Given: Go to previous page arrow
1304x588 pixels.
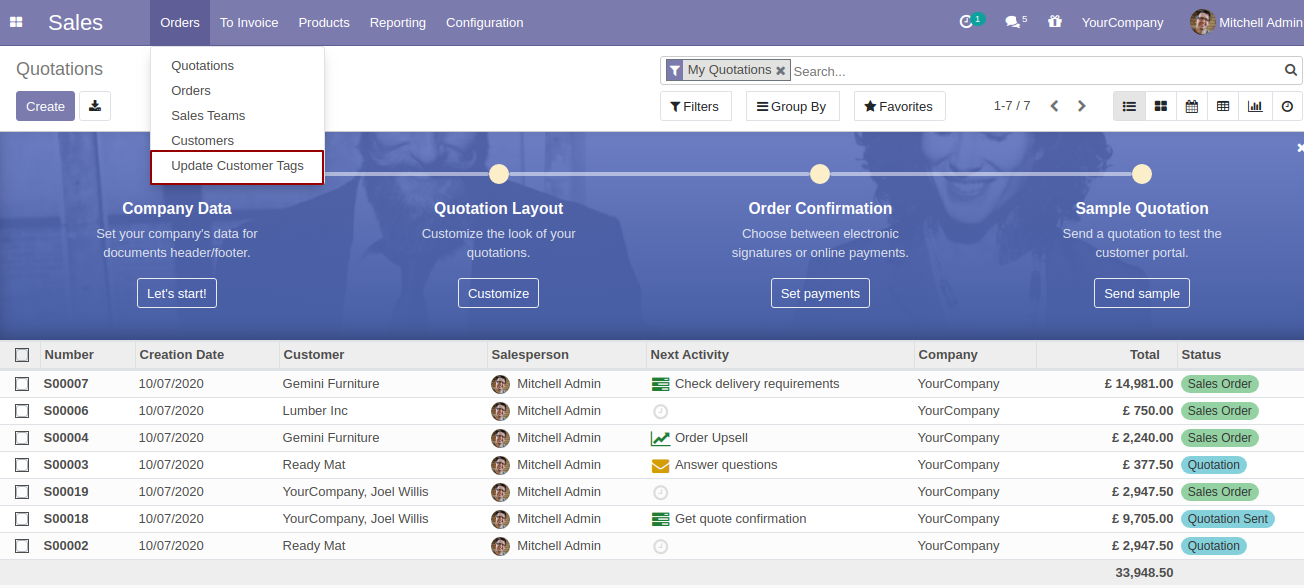Looking at the screenshot, I should click(x=1054, y=106).
